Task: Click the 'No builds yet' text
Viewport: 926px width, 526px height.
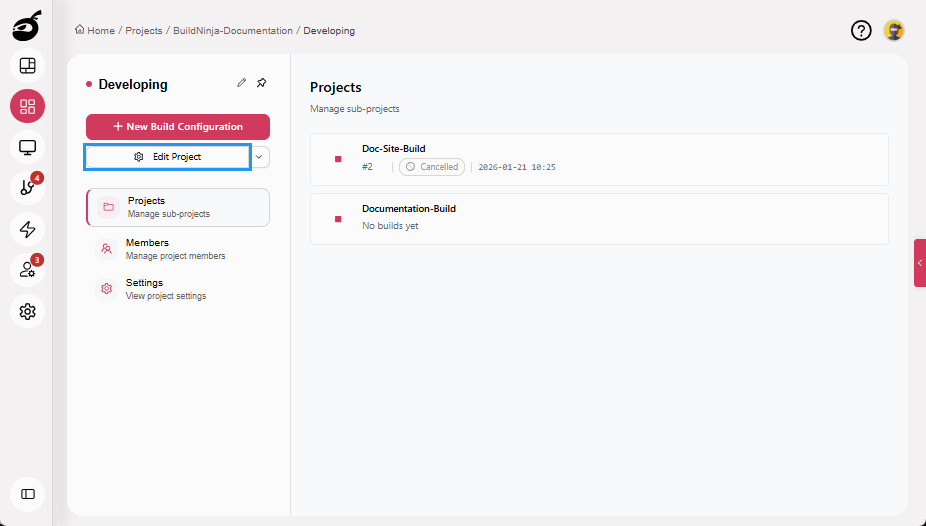Action: (390, 226)
